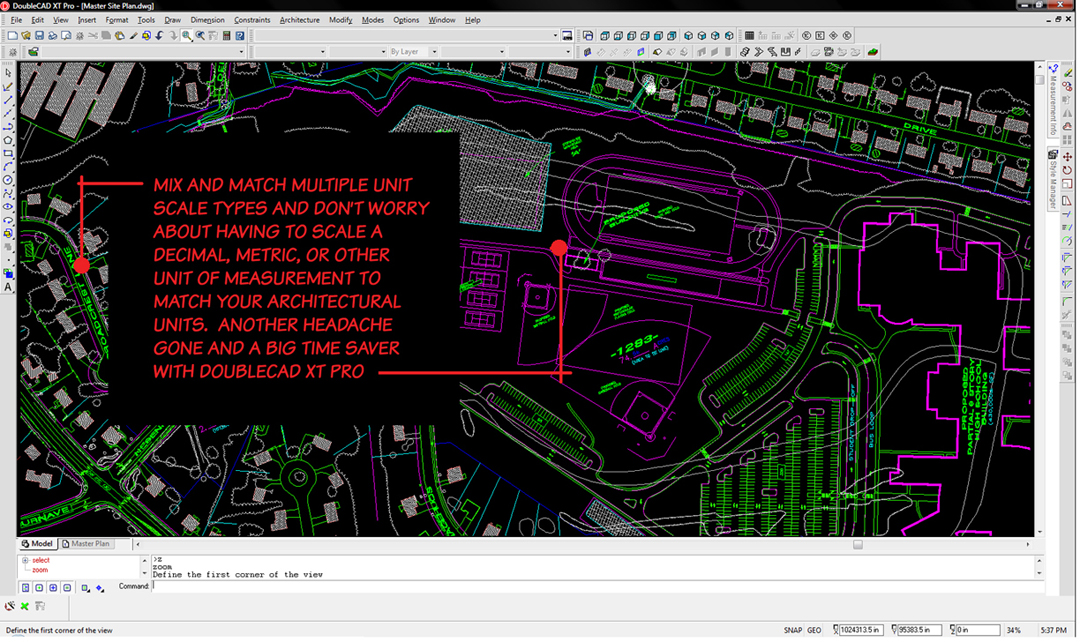Disable the highlighted zoom toggle button
1080x642 pixels.
tap(185, 36)
